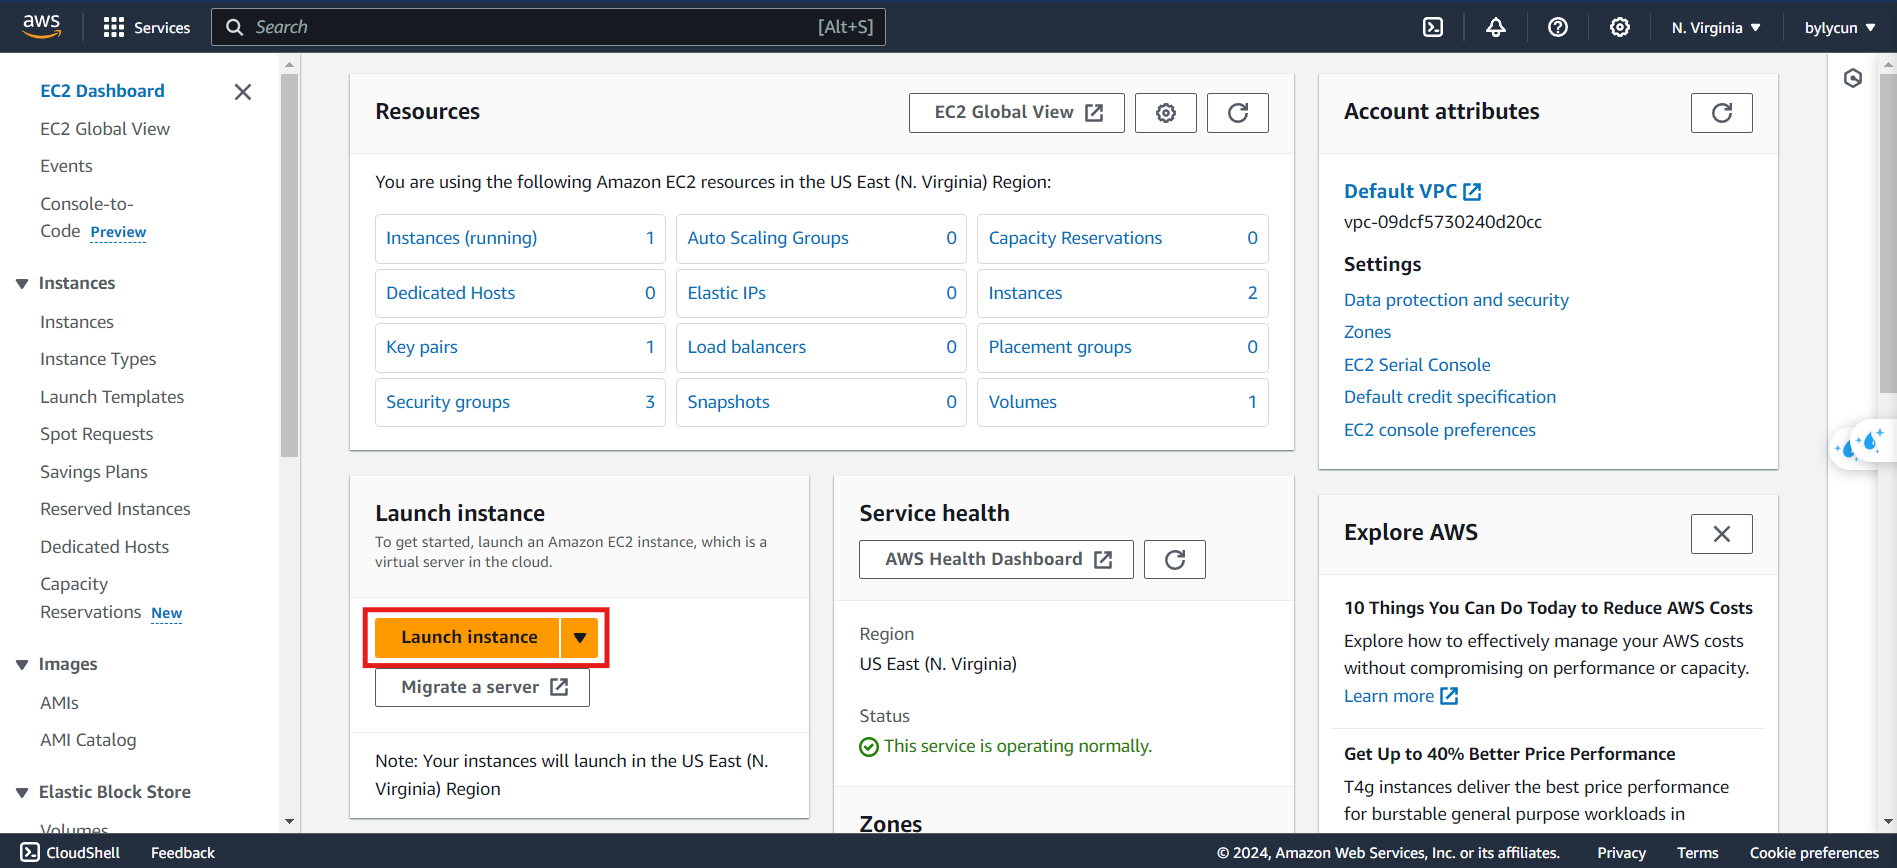Open the Services grid menu

tap(147, 27)
